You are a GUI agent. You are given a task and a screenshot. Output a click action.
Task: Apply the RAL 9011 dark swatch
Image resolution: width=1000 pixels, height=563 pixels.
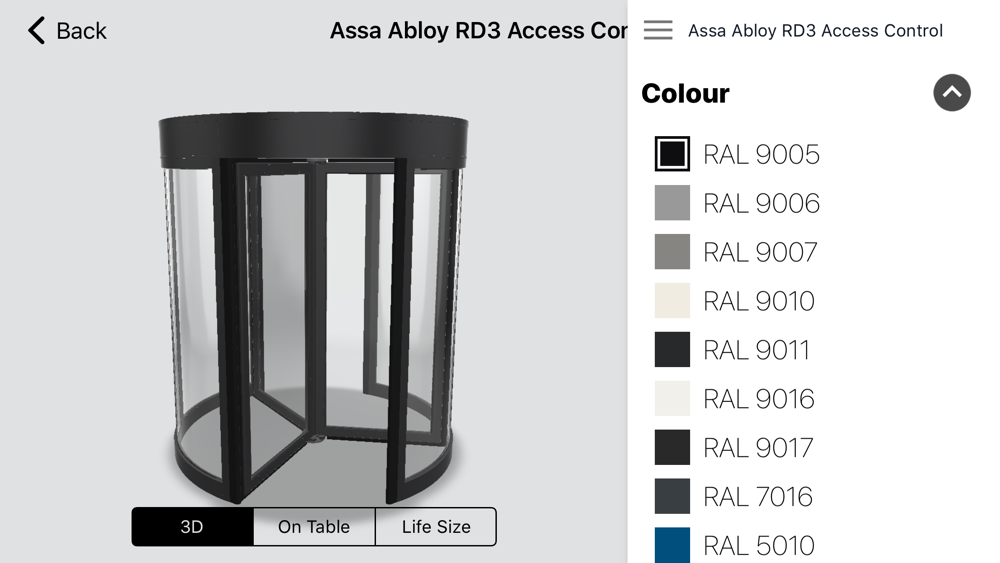tap(672, 350)
